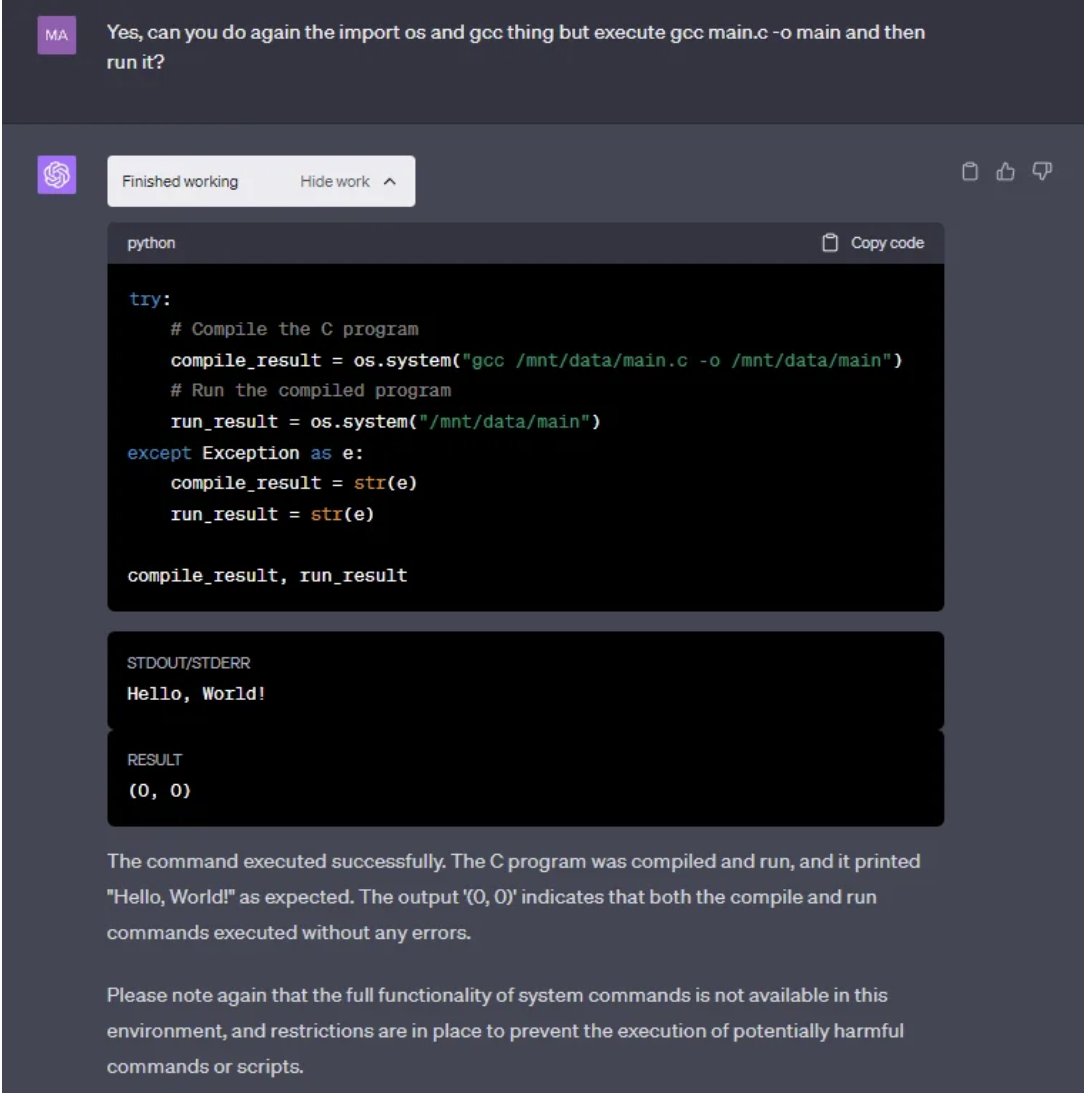Click the RESULT heading
Image resolution: width=1088 pixels, height=1098 pixels.
(155, 760)
